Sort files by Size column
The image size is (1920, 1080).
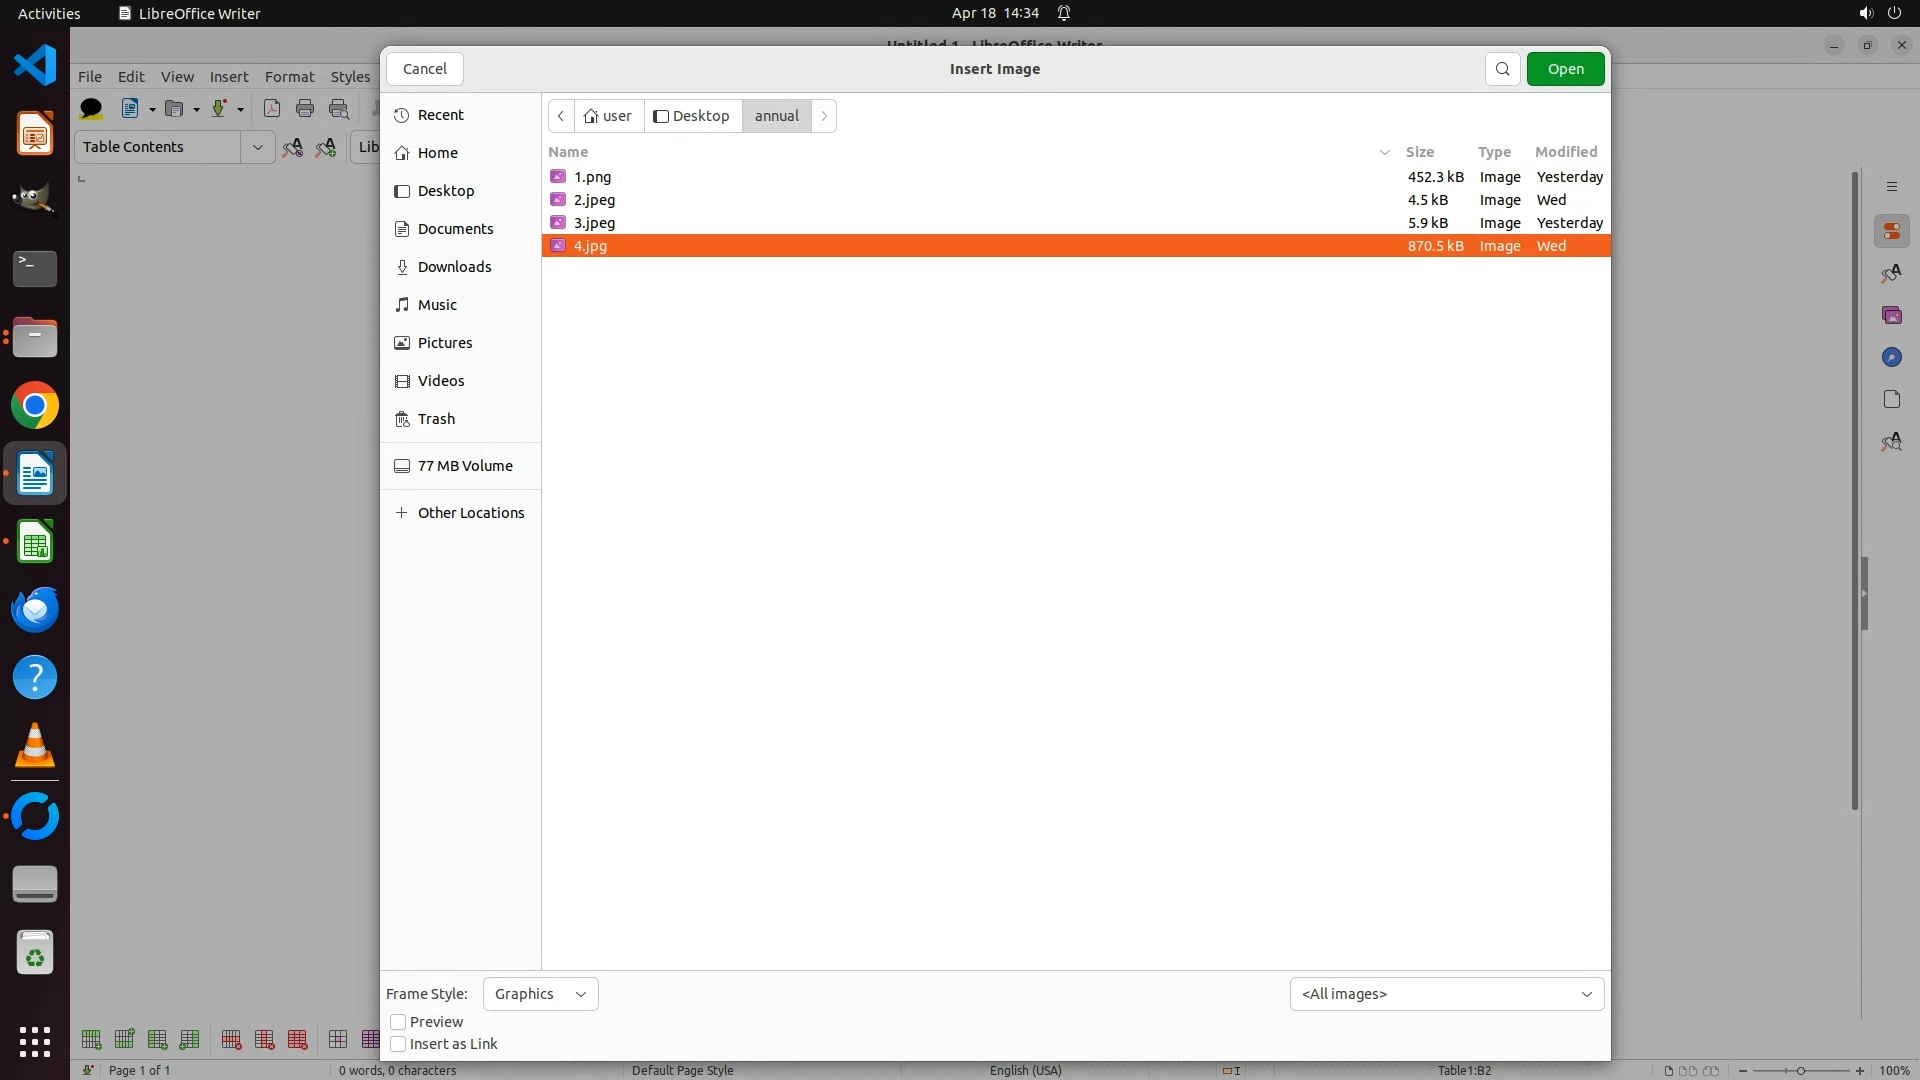pos(1419,152)
